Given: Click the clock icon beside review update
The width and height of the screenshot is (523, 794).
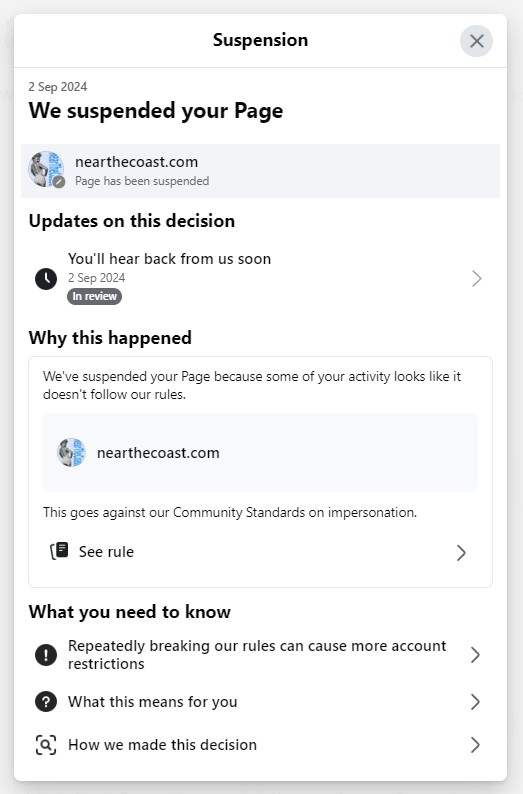Looking at the screenshot, I should click(46, 279).
